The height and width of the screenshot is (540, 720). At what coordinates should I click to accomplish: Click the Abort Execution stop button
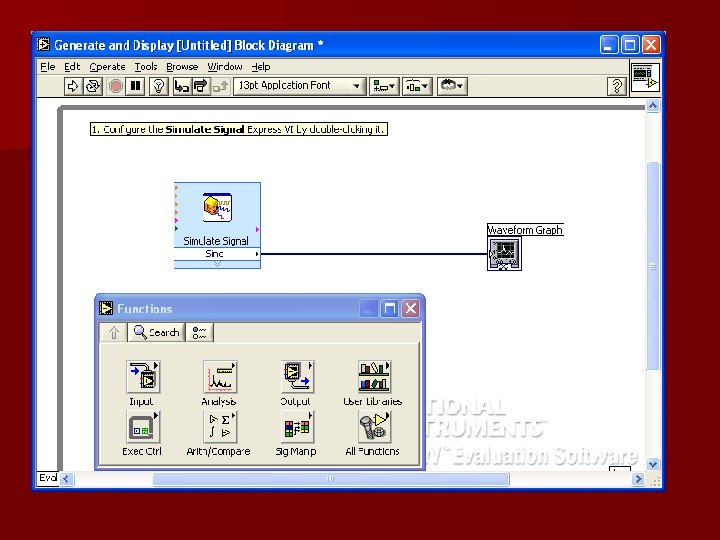115,86
